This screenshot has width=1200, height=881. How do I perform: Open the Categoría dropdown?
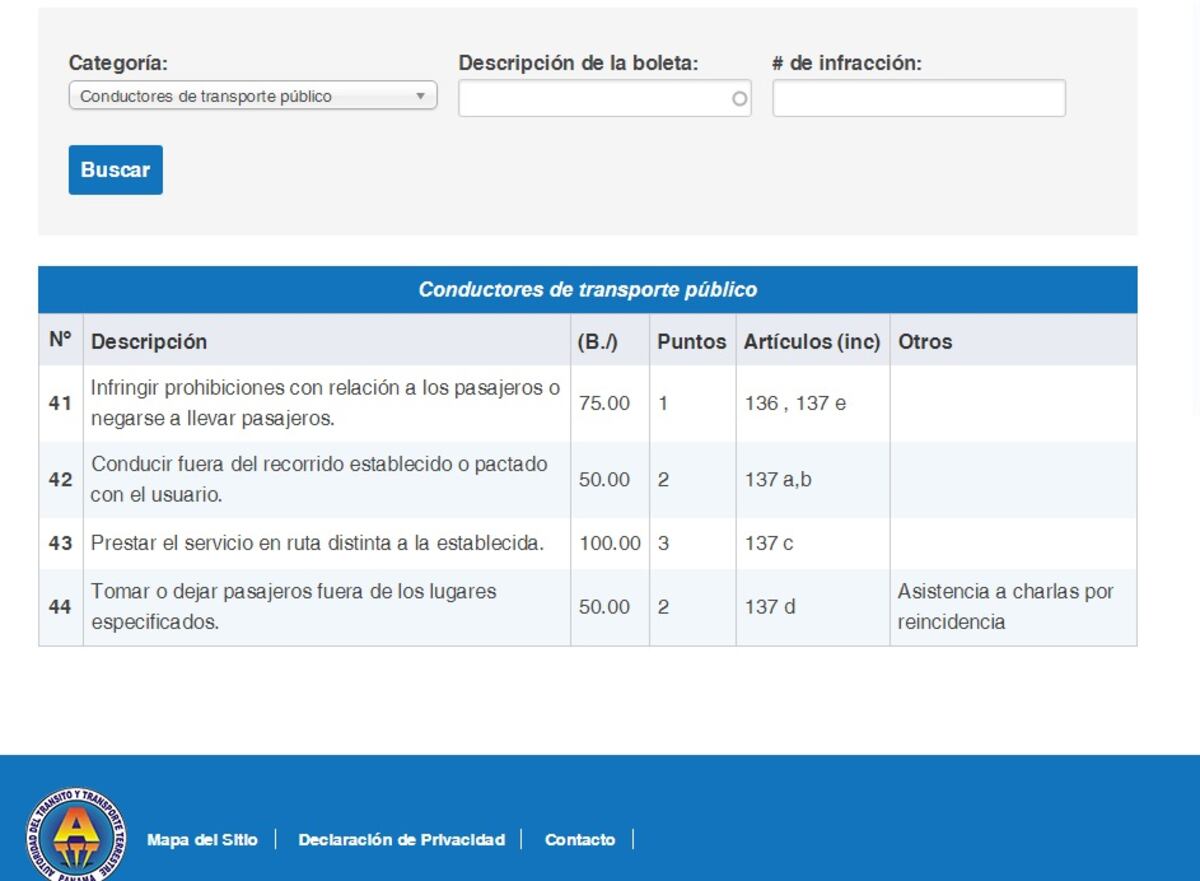[252, 97]
